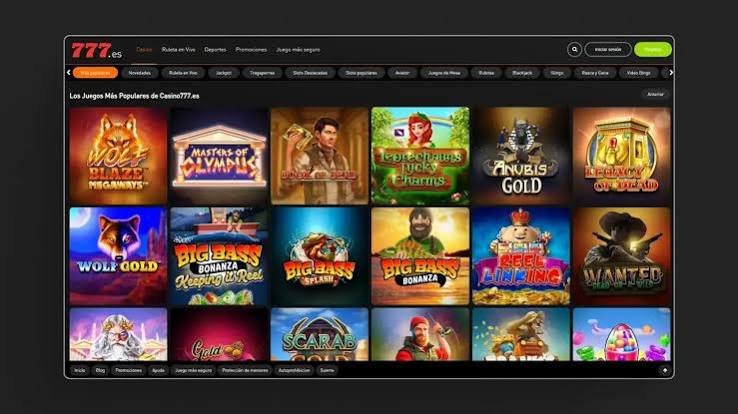The height and width of the screenshot is (414, 738).
Task: Click the Iniciar sesión button
Action: point(608,49)
